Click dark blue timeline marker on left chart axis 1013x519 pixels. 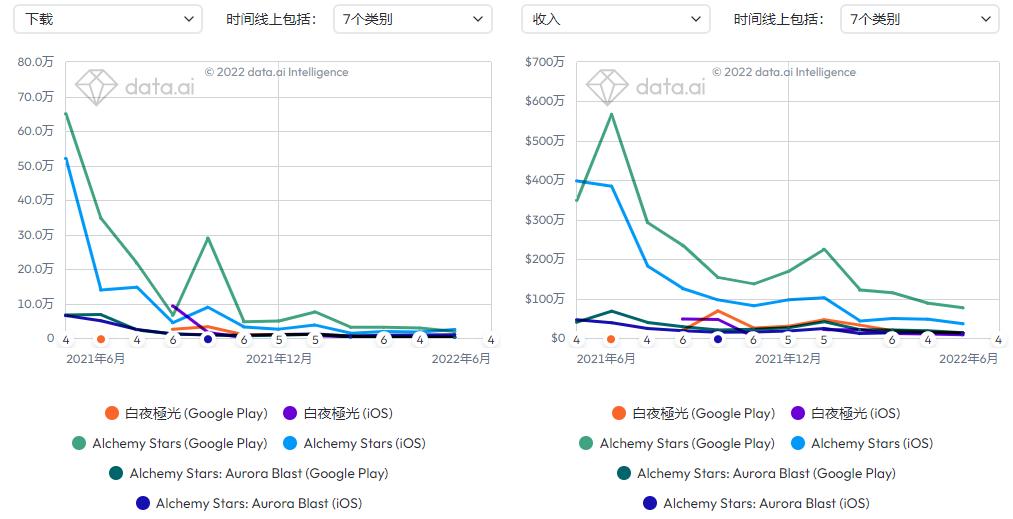pyautogui.click(x=208, y=339)
